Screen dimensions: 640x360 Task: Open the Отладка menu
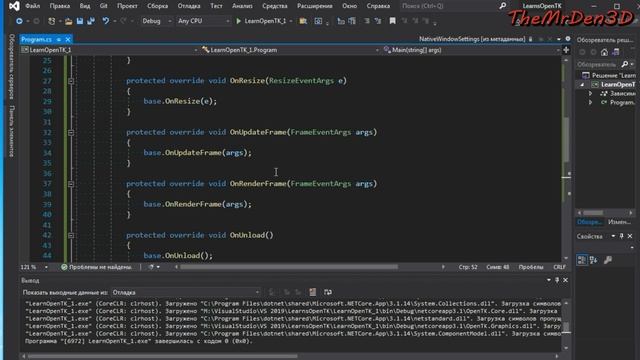click(x=189, y=6)
